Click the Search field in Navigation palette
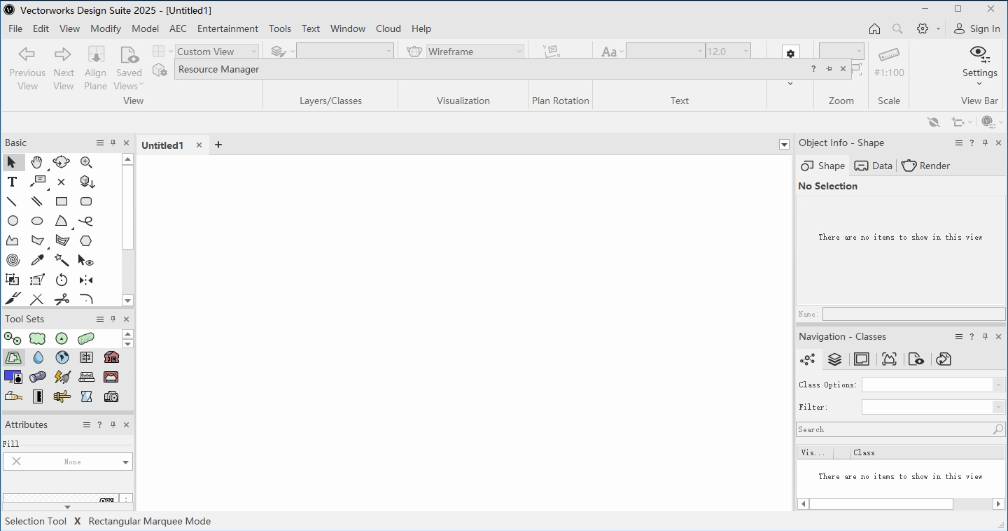This screenshot has width=1008, height=531. (x=893, y=429)
